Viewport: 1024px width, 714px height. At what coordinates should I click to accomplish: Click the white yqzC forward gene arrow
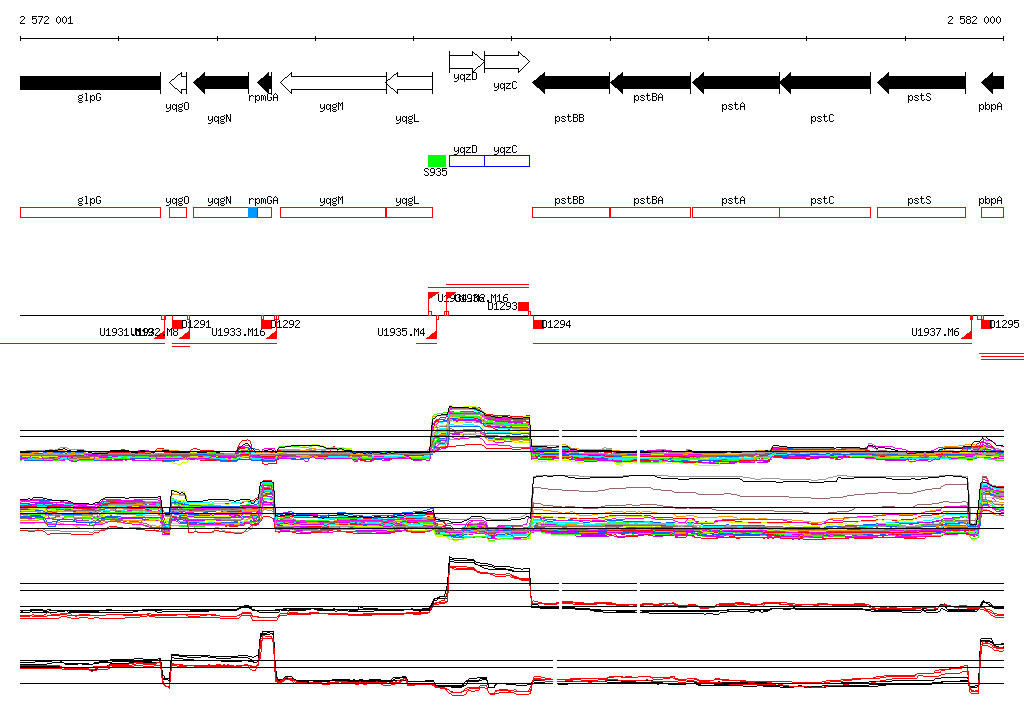[507, 62]
